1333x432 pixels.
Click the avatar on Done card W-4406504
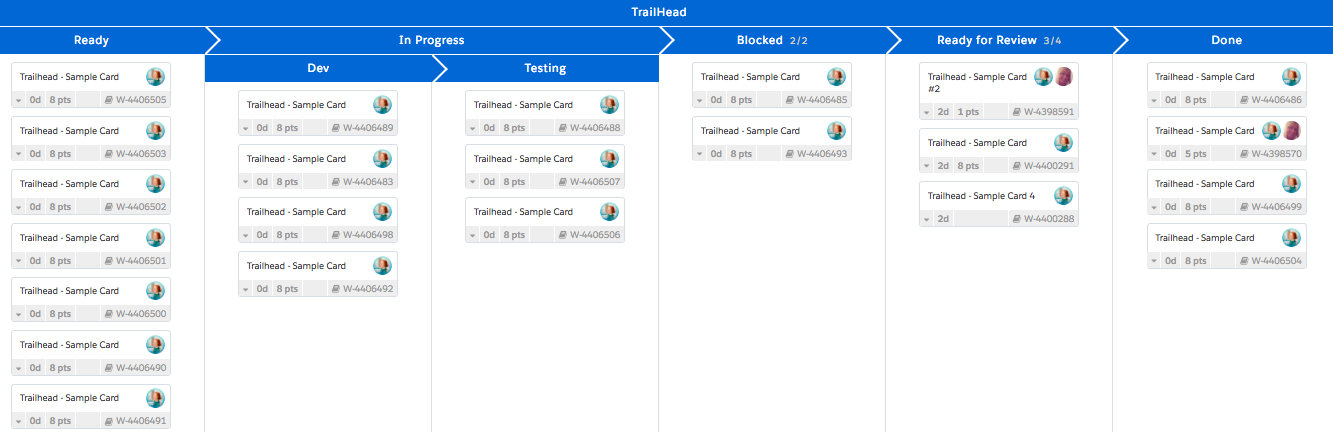tap(1291, 238)
